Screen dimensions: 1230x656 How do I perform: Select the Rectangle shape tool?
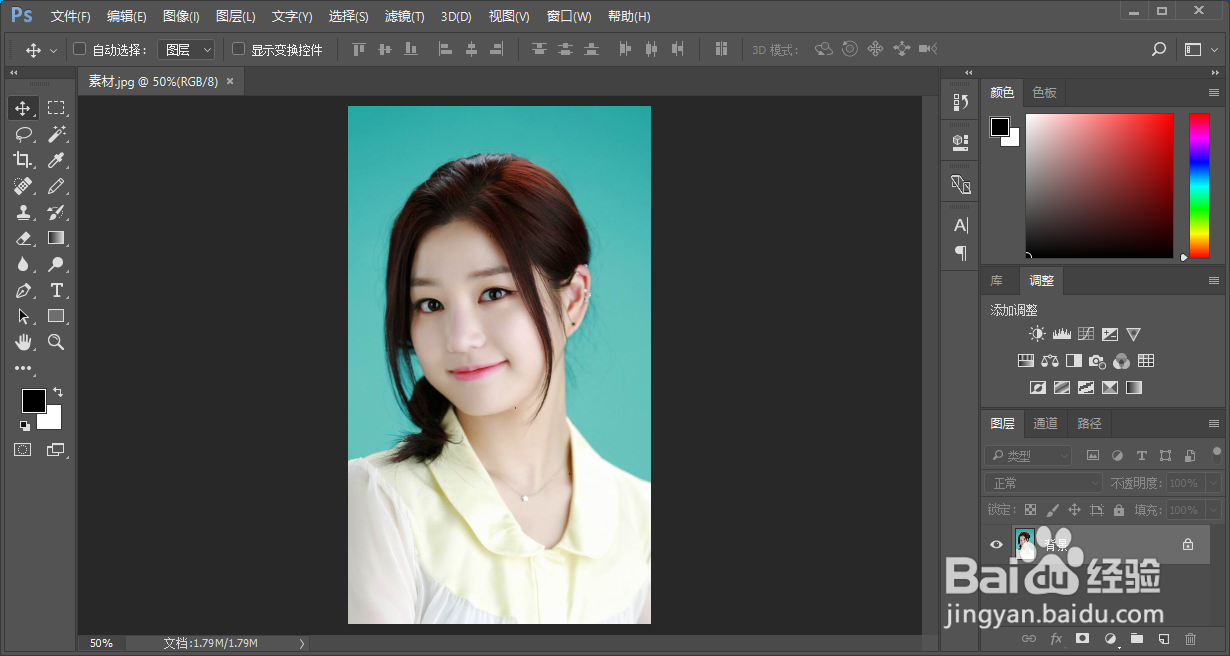click(x=57, y=316)
